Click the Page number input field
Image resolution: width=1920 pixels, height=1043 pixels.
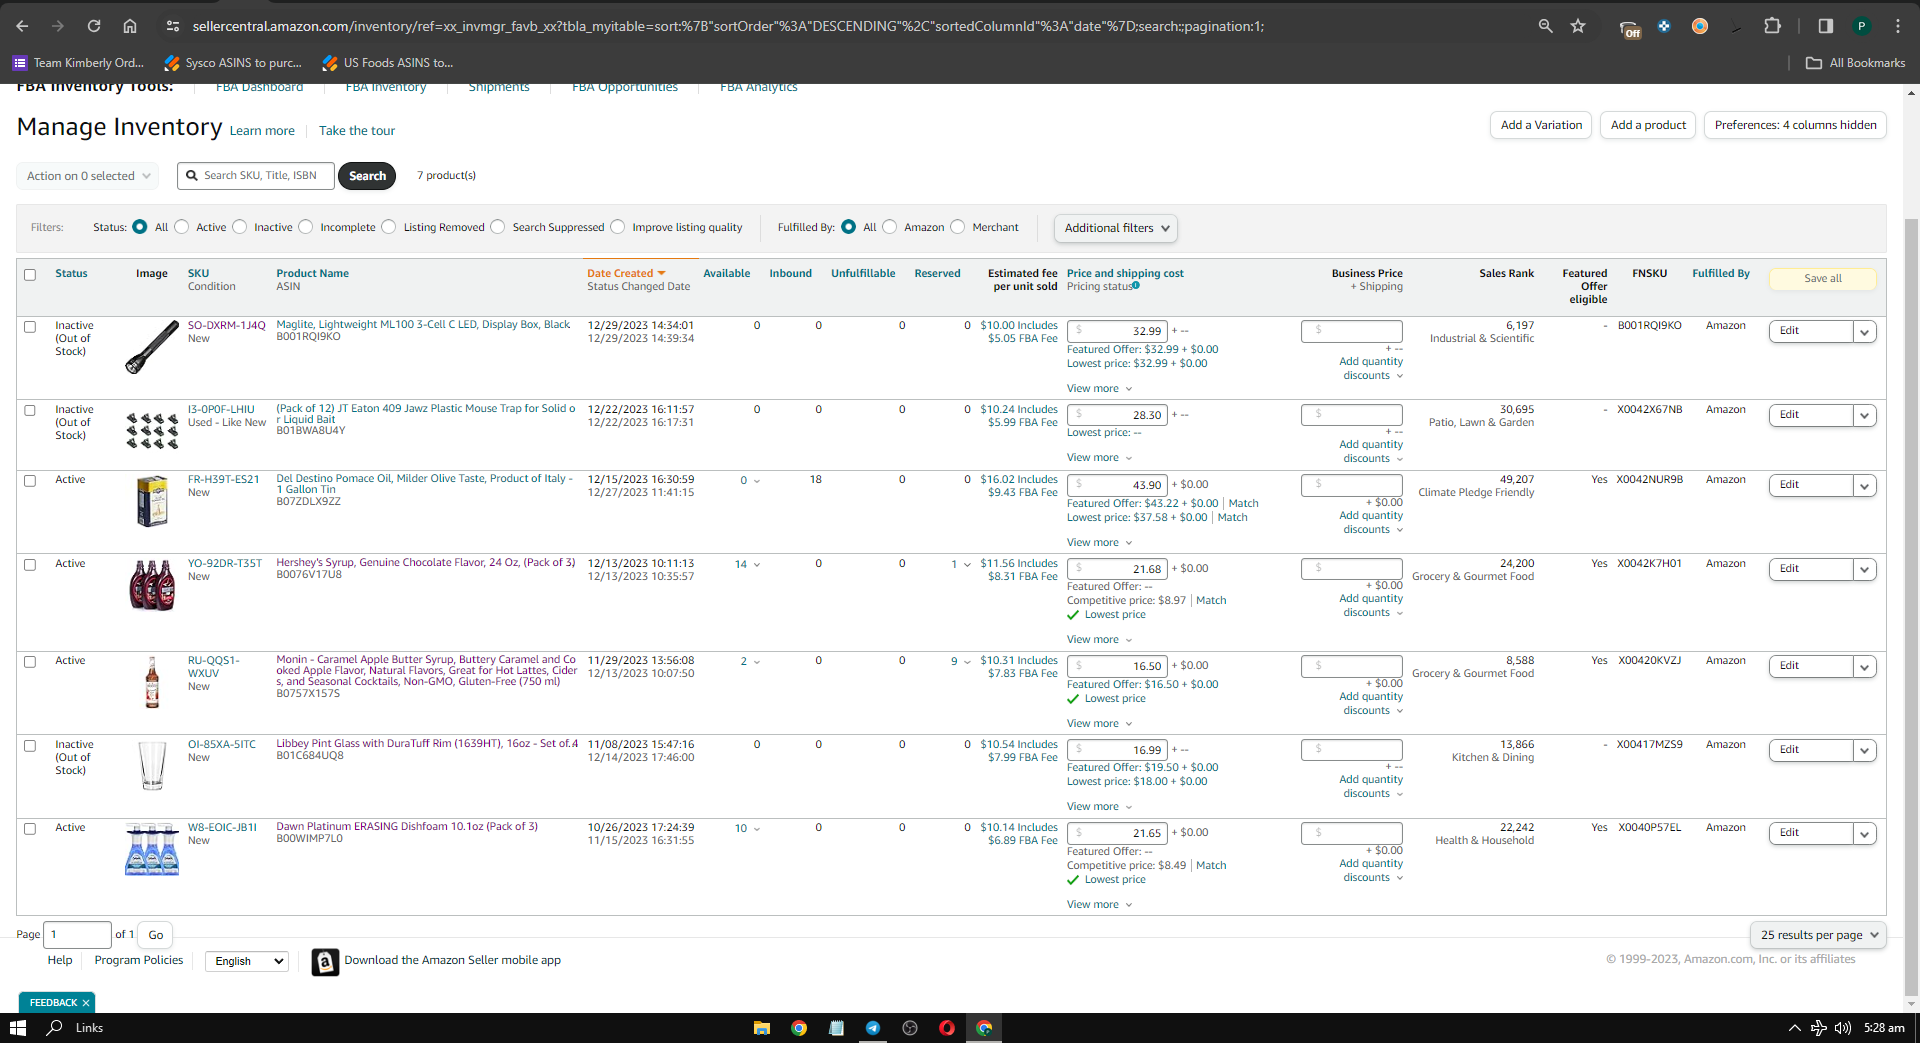point(78,935)
